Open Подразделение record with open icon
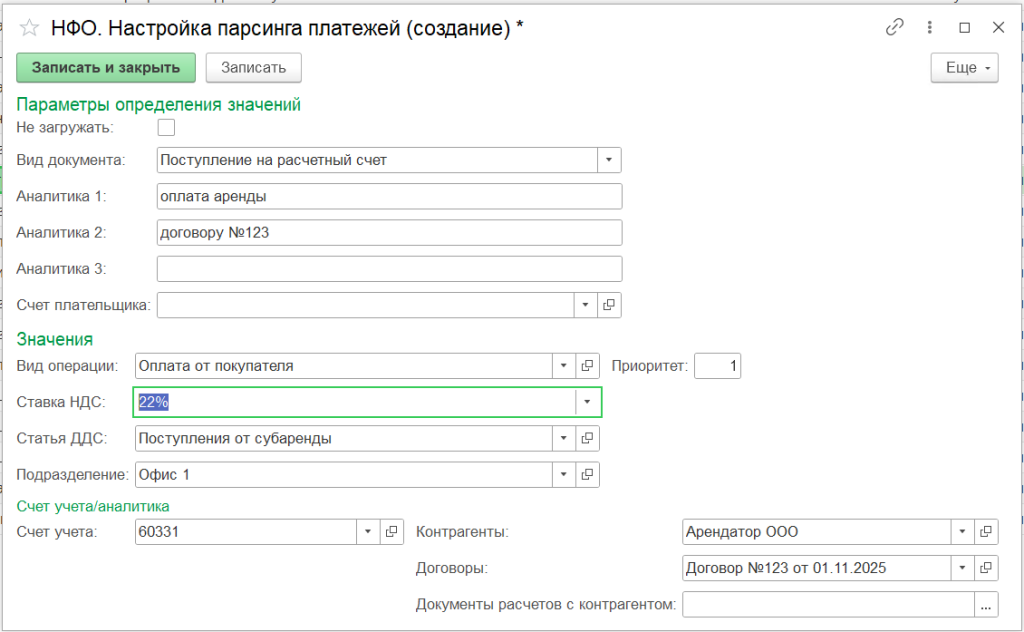Viewport: 1024px width, 632px height. (x=589, y=474)
